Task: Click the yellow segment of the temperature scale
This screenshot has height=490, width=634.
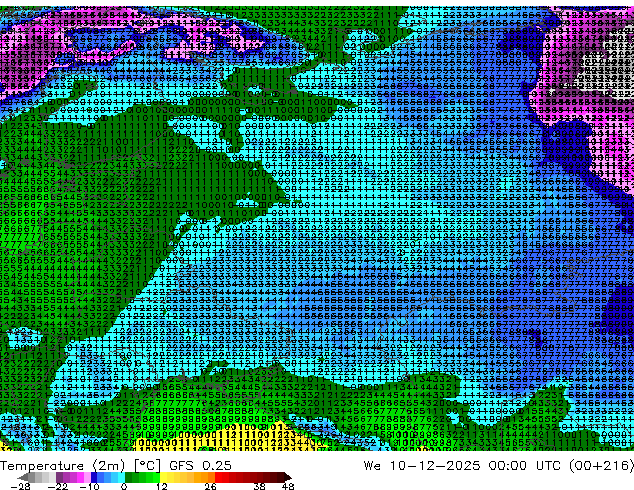Action: (163, 477)
